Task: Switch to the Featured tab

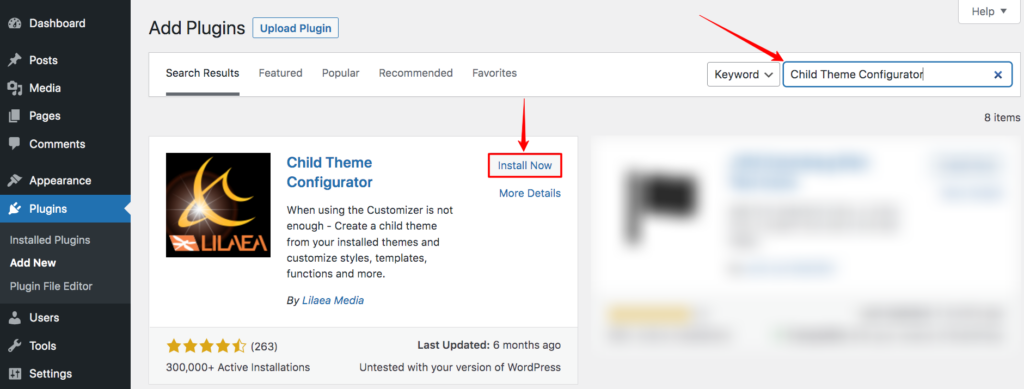Action: tap(280, 73)
